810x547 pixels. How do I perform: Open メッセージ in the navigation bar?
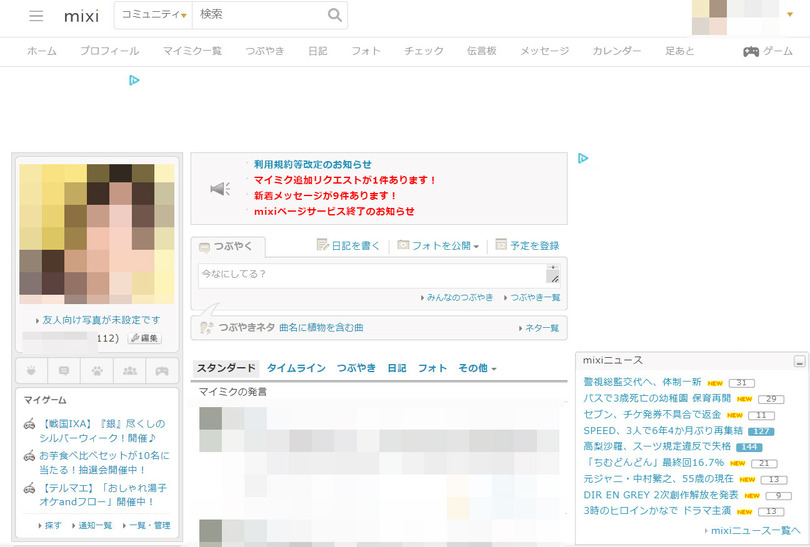[x=544, y=51]
